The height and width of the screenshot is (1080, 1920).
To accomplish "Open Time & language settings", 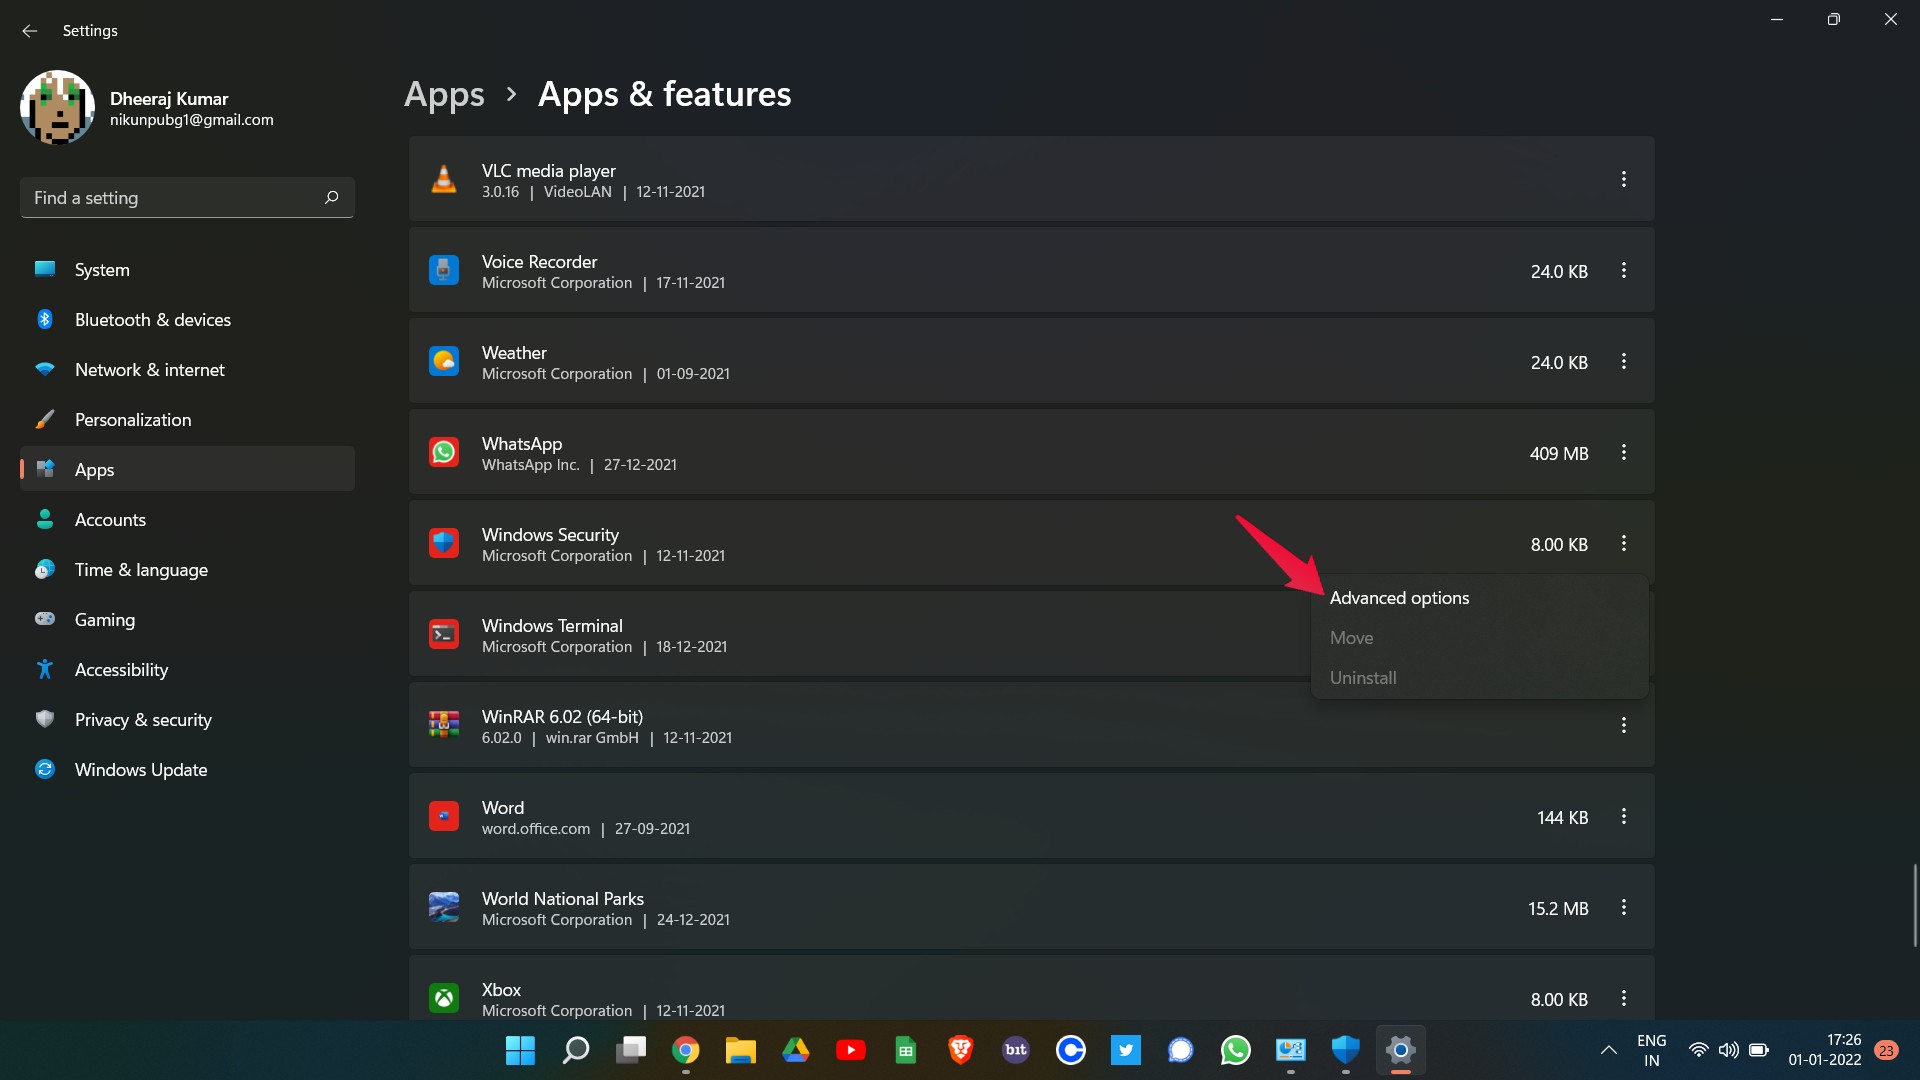I will click(187, 569).
